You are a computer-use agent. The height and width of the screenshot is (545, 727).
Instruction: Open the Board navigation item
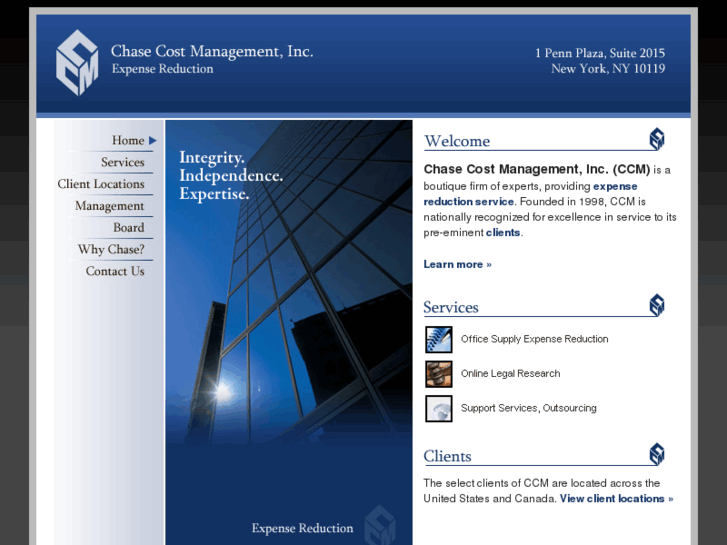click(128, 227)
